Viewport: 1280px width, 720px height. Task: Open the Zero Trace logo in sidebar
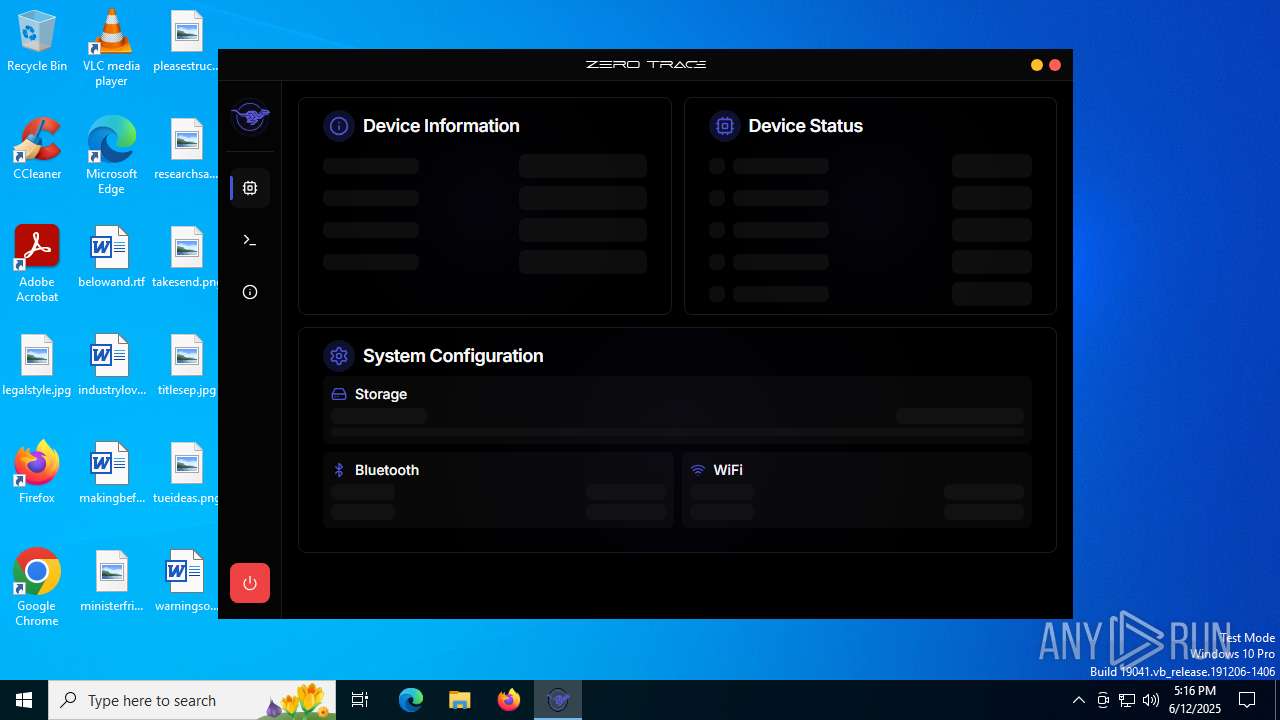click(250, 117)
